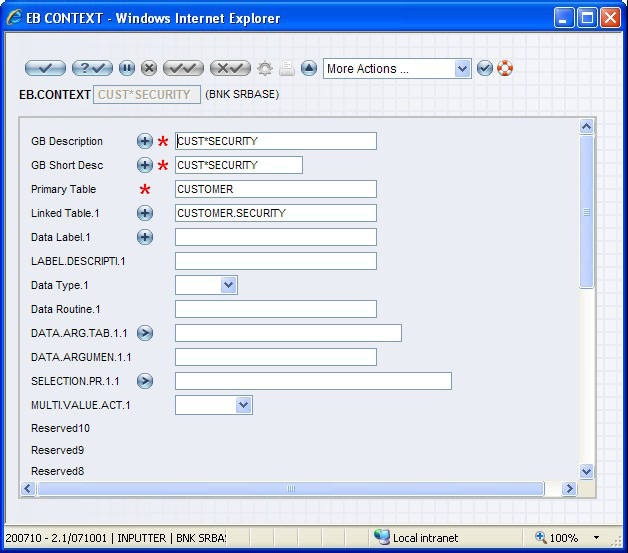Click the validate question-check toolbar button

(x=92, y=68)
